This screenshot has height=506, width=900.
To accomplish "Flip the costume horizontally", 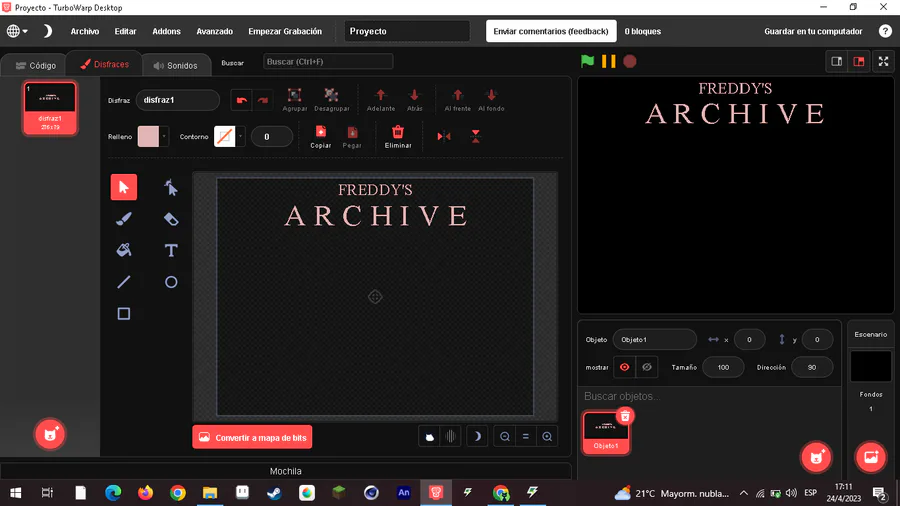I will tap(444, 137).
